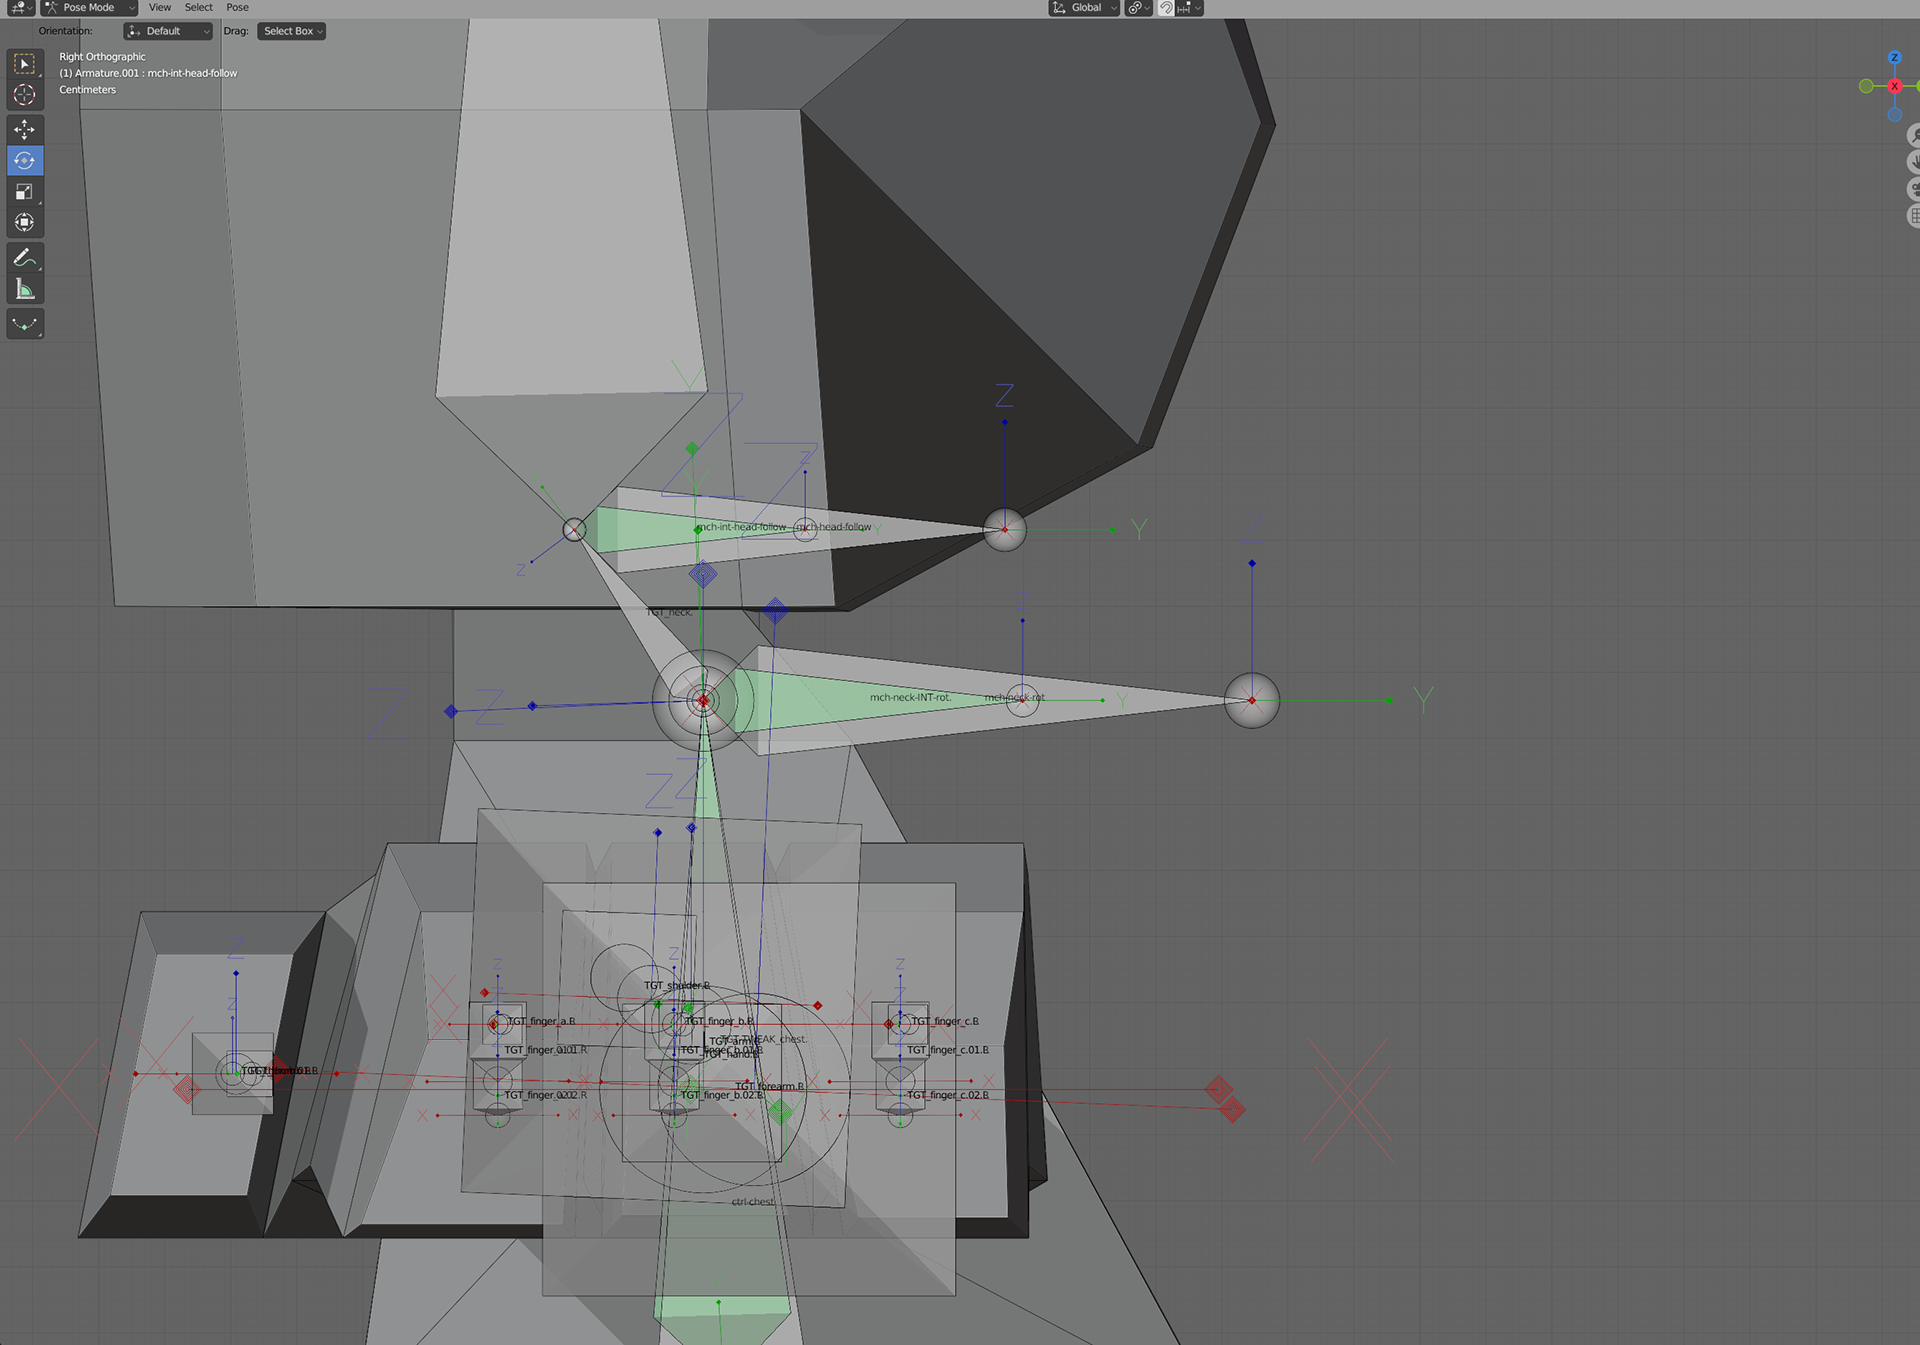Select the Breakdowner pose tool
Viewport: 1920px width, 1345px height.
(24, 324)
